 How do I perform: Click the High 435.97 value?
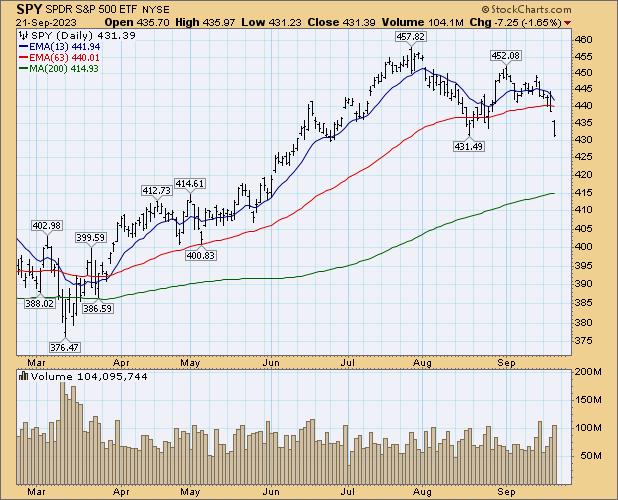[x=205, y=23]
